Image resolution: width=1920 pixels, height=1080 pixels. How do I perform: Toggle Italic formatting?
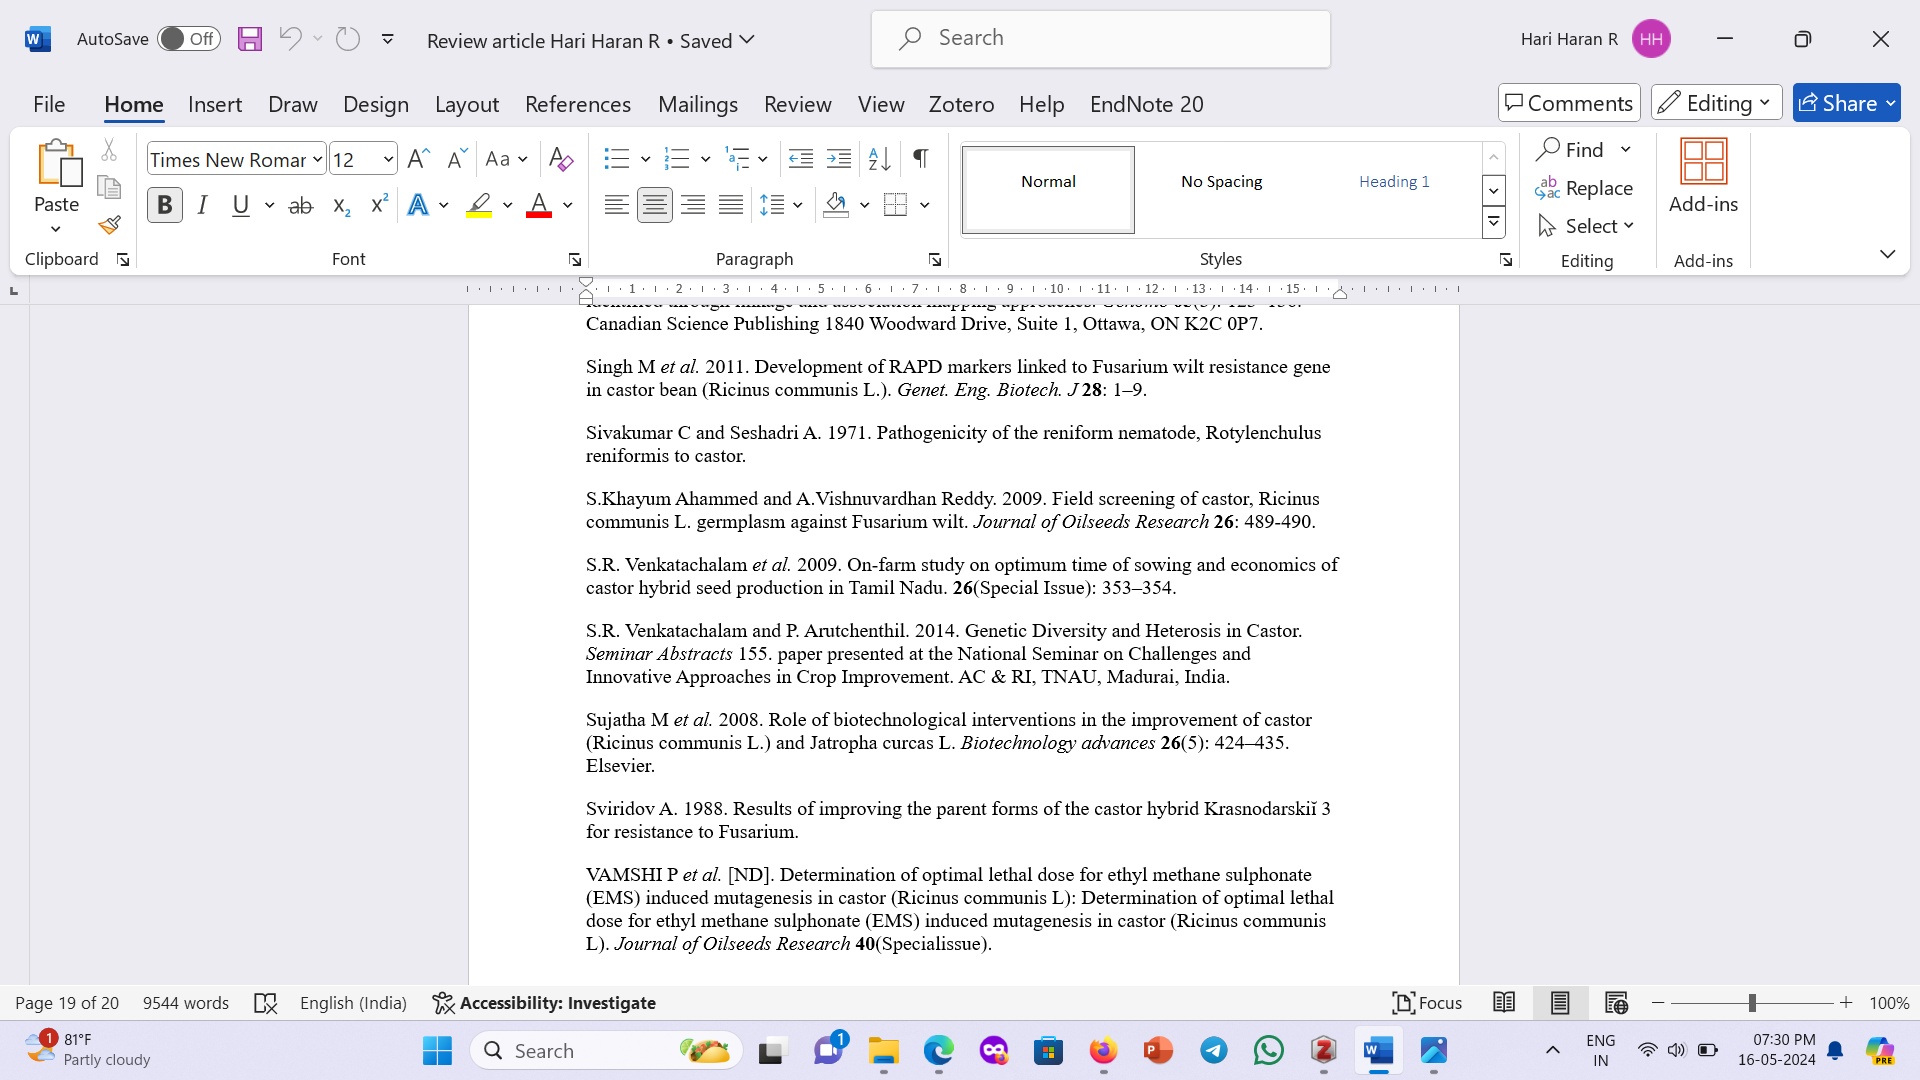203,206
